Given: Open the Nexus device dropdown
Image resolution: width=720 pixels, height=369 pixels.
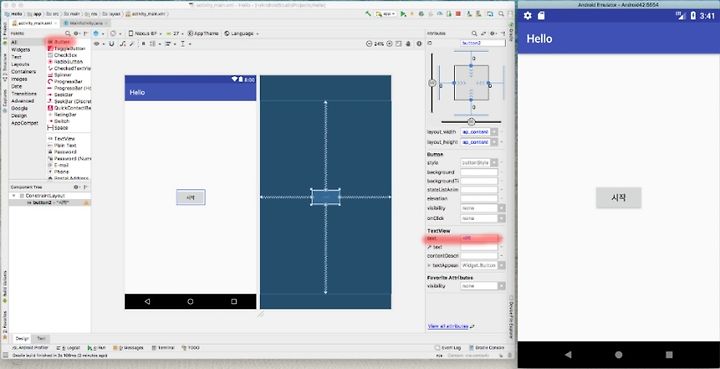Looking at the screenshot, I should pos(144,33).
